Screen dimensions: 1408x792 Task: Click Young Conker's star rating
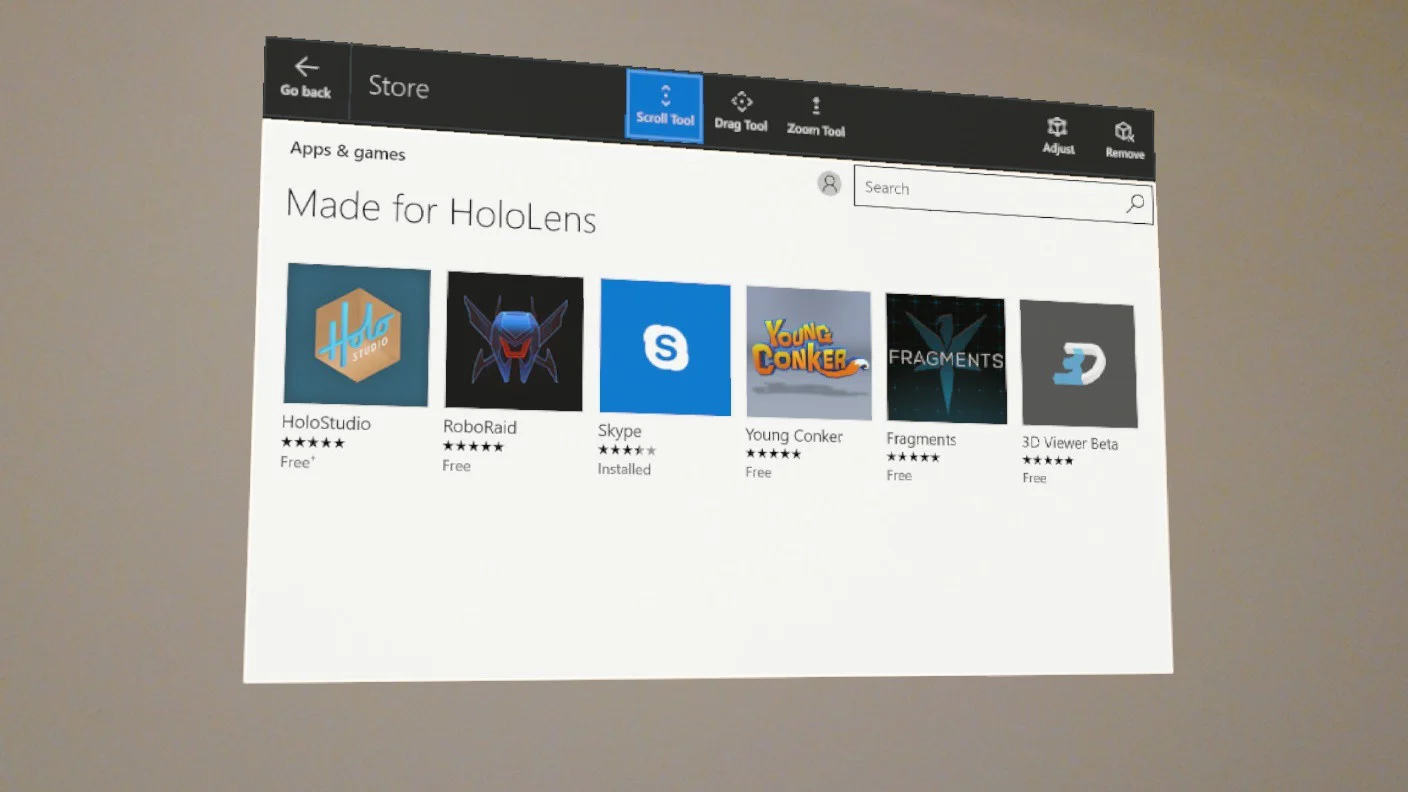[x=773, y=454]
